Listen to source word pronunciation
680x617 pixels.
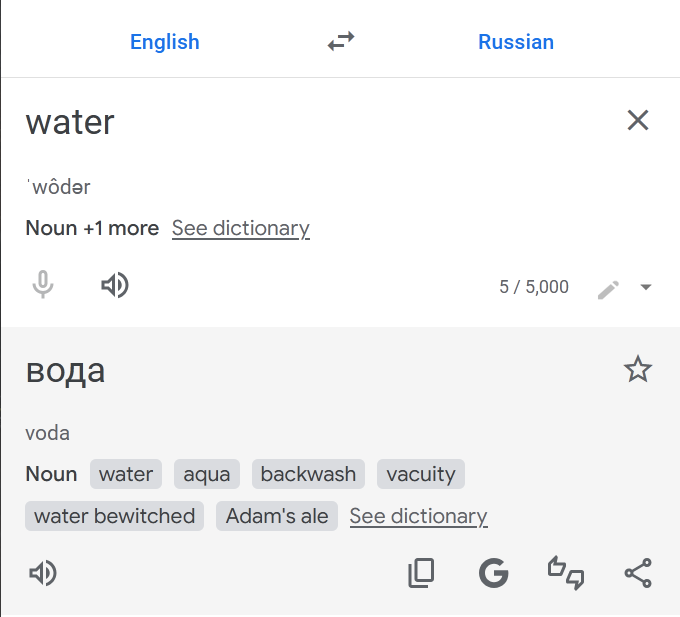pos(115,286)
